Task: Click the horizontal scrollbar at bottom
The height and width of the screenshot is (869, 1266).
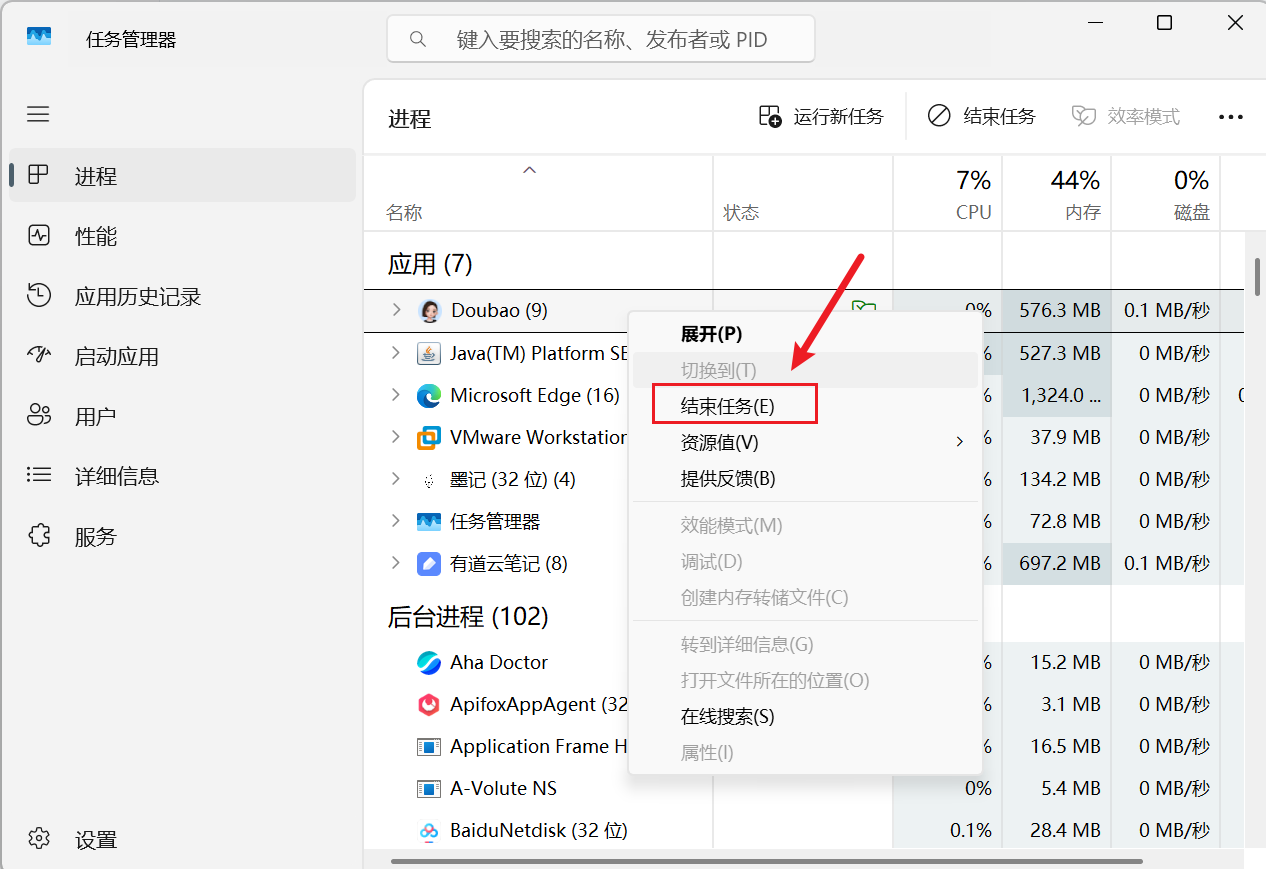Action: (x=767, y=860)
